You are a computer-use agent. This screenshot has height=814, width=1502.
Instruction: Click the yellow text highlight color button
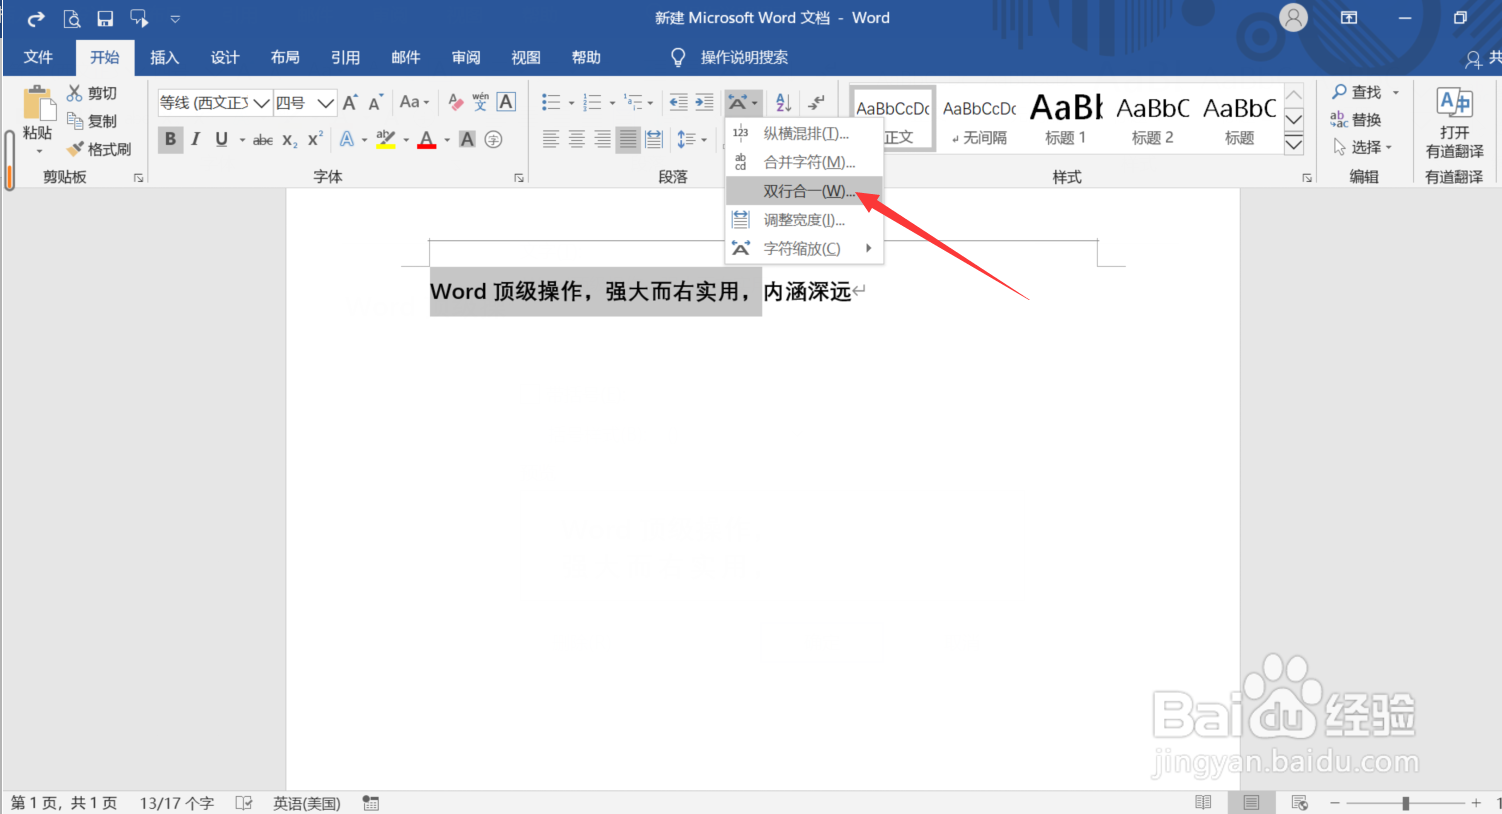[x=386, y=140]
